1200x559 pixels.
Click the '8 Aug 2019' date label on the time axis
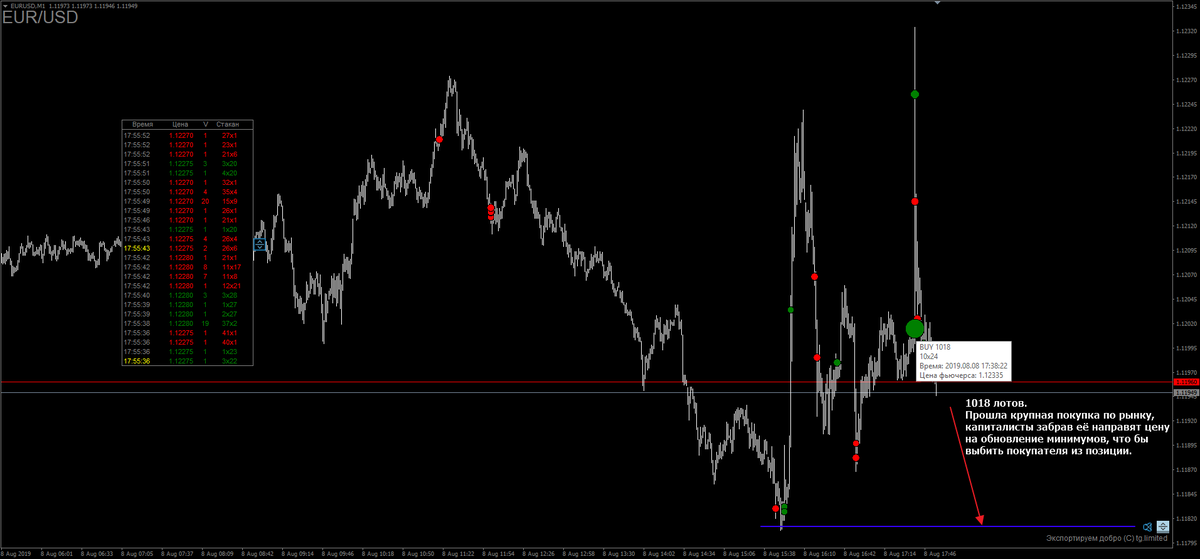(x=16, y=553)
